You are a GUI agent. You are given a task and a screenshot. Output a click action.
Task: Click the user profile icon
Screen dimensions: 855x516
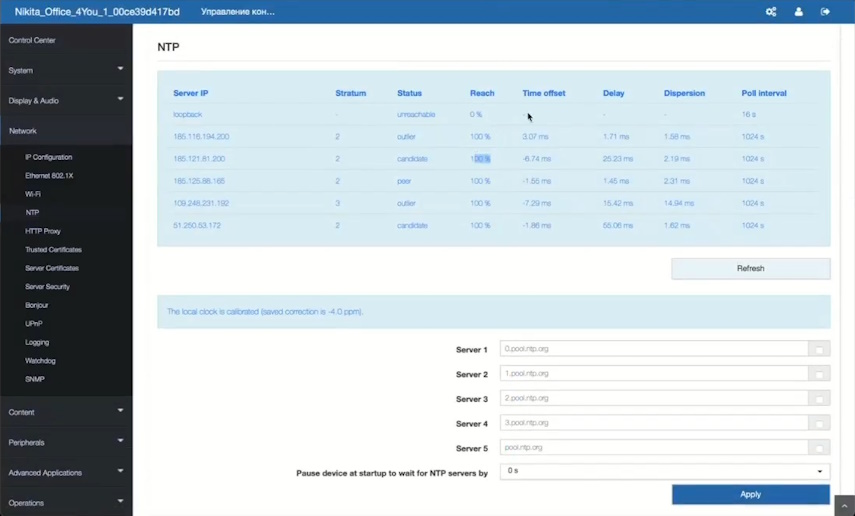pyautogui.click(x=798, y=12)
